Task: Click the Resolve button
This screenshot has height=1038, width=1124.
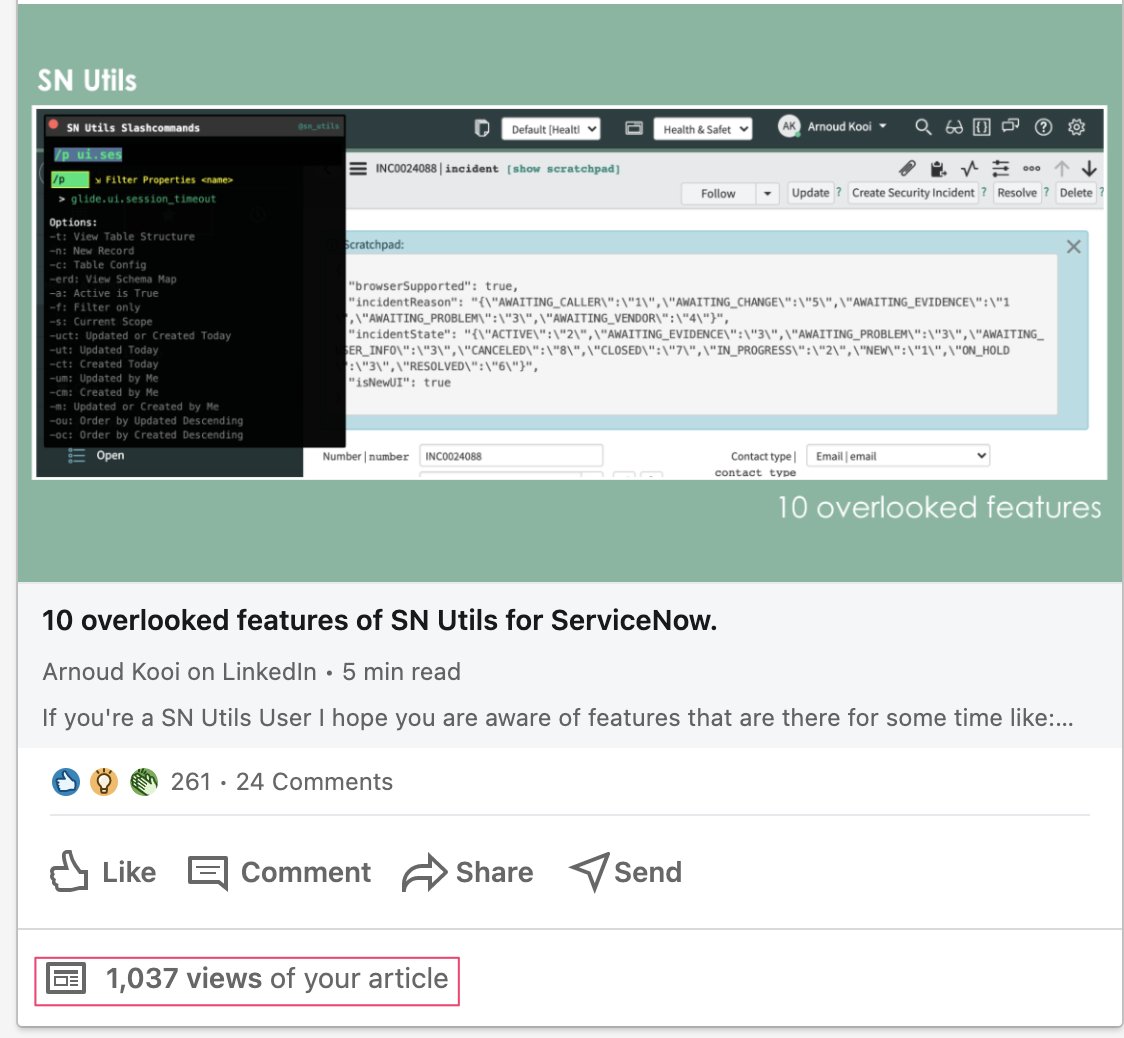Action: coord(1018,193)
